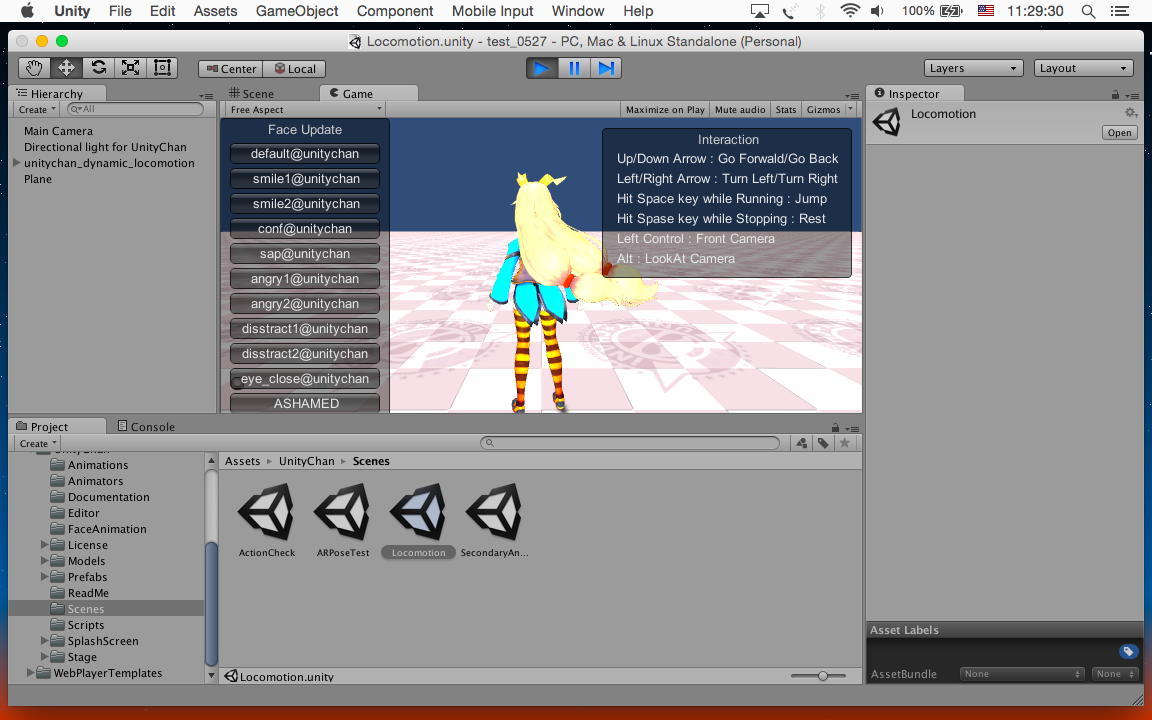Click the Project search field
The height and width of the screenshot is (720, 1152).
click(x=630, y=443)
